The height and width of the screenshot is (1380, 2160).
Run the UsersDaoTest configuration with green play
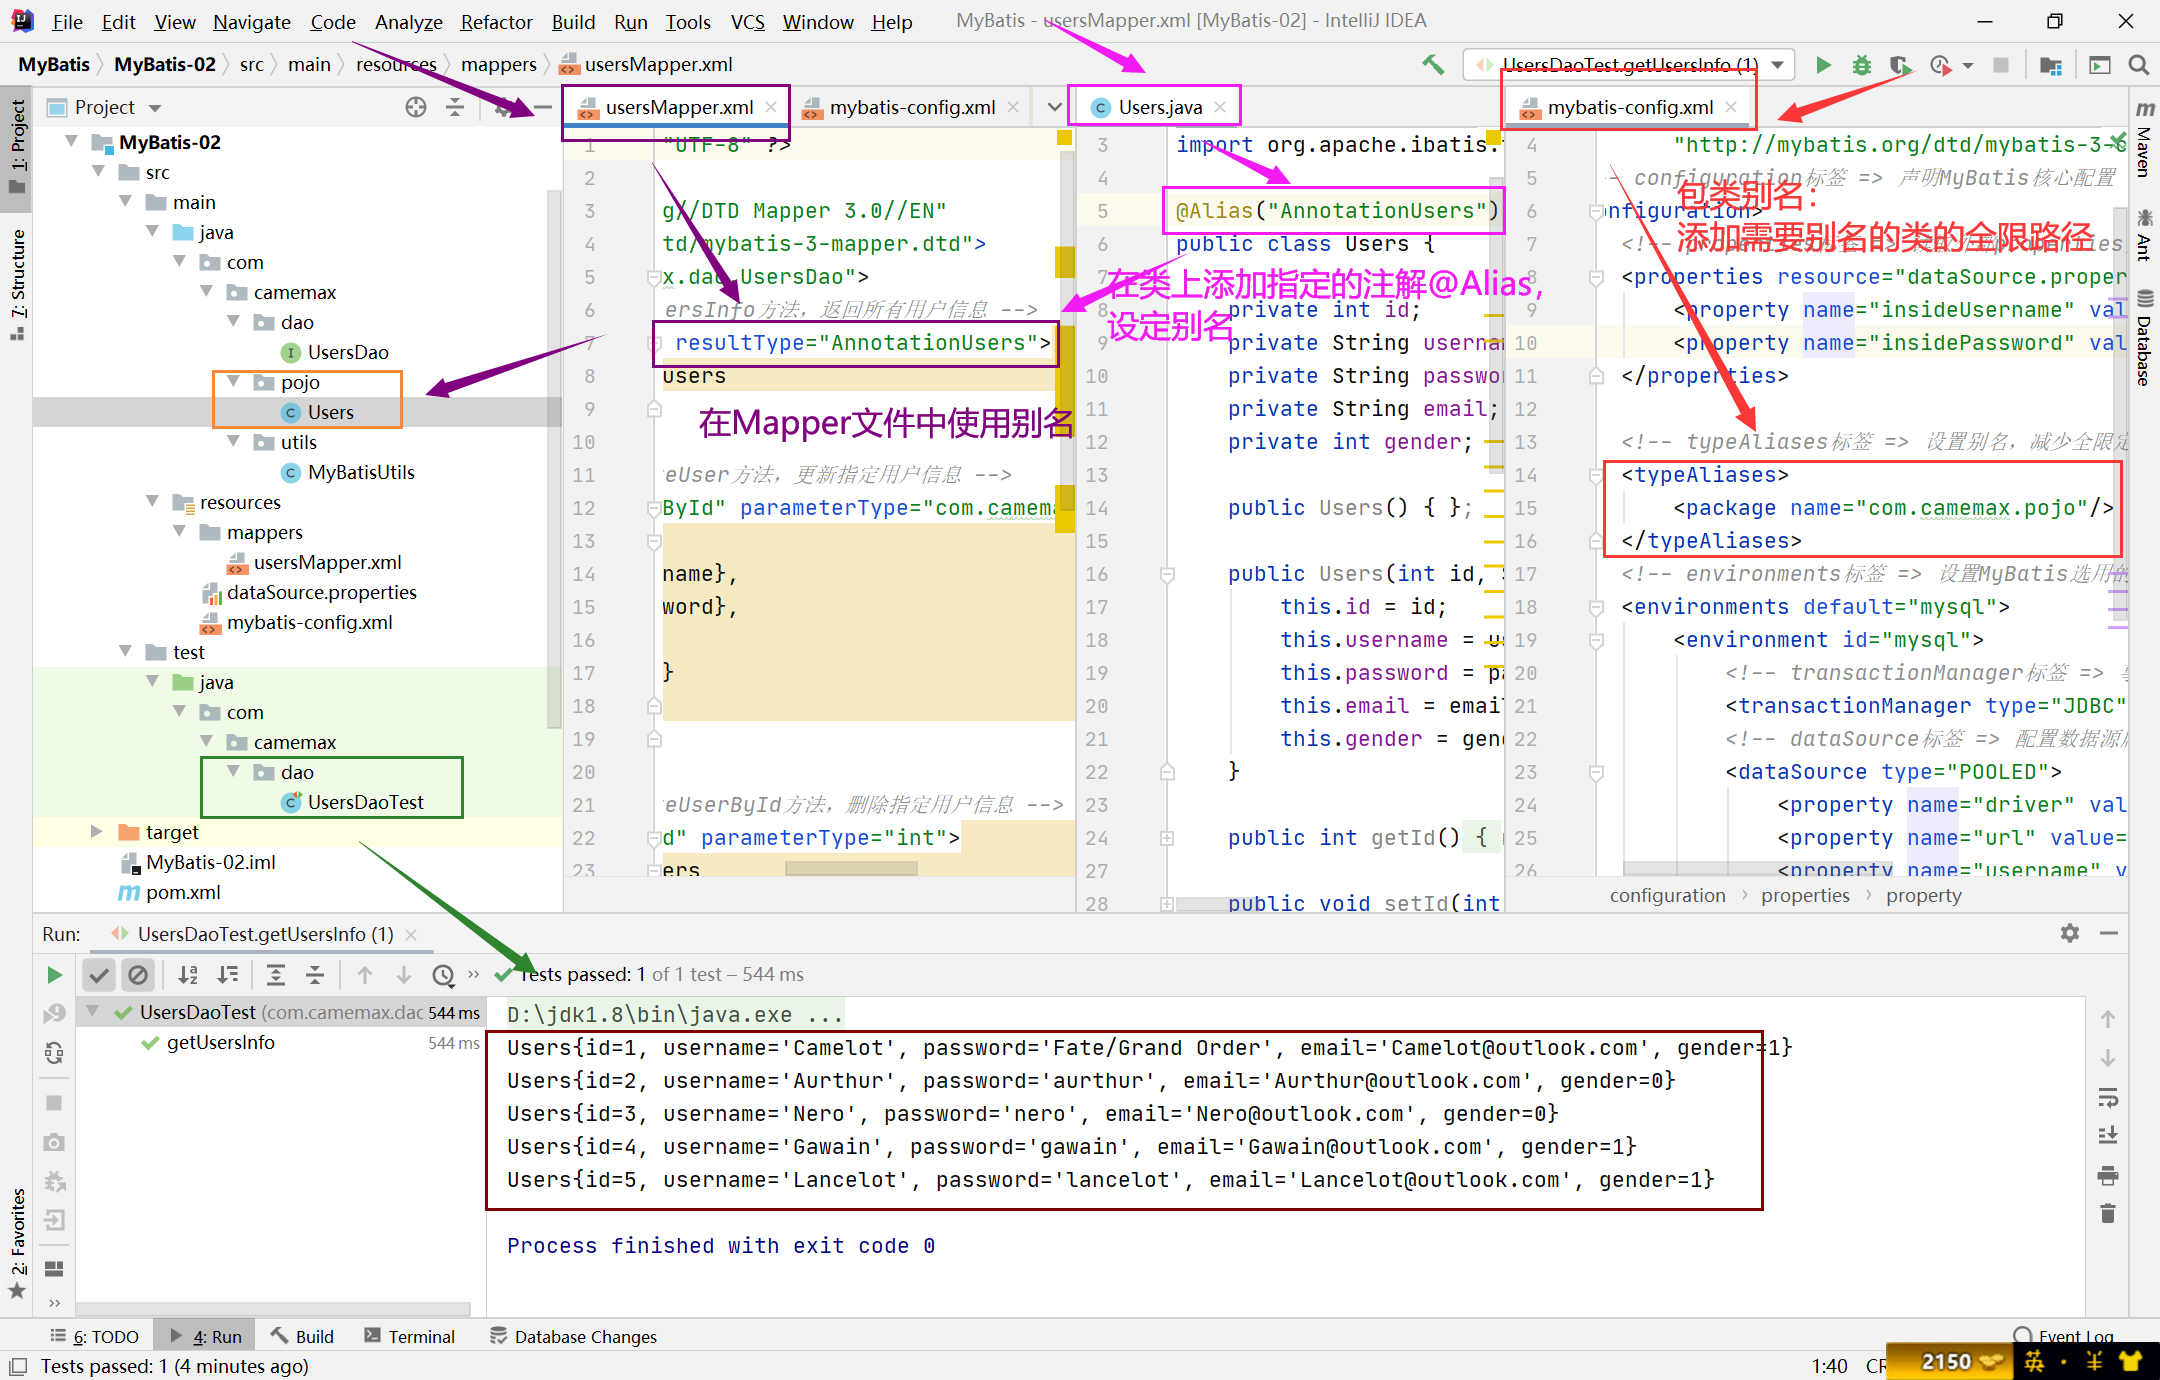pos(1823,65)
